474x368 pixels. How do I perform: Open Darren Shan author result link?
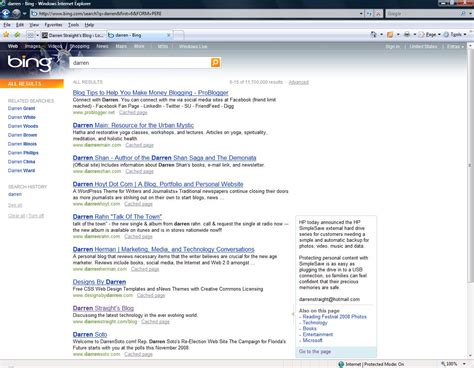coord(164,158)
